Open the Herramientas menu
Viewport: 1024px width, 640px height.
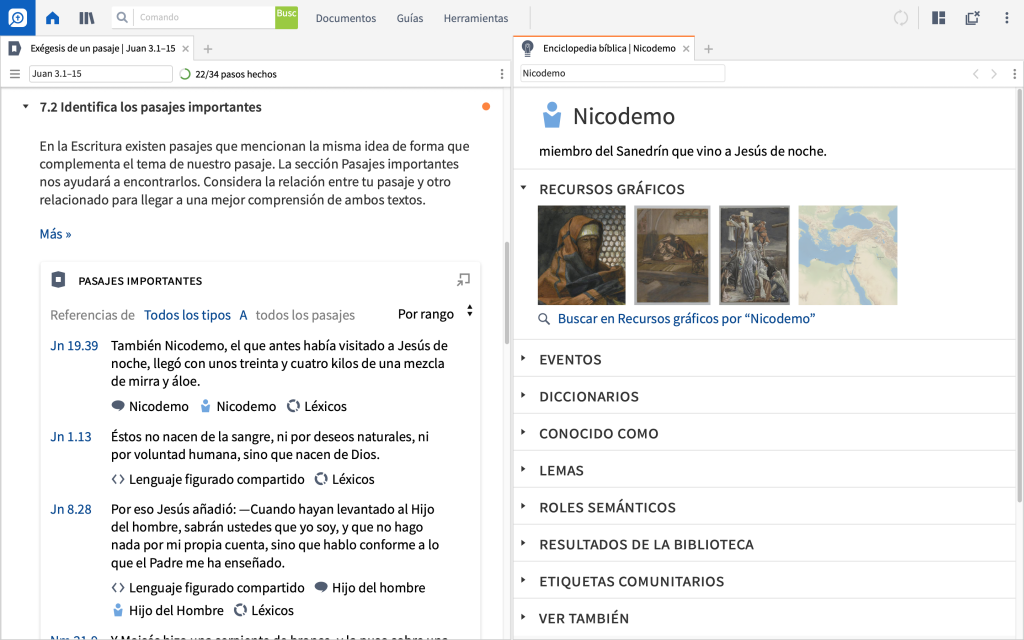(x=475, y=17)
